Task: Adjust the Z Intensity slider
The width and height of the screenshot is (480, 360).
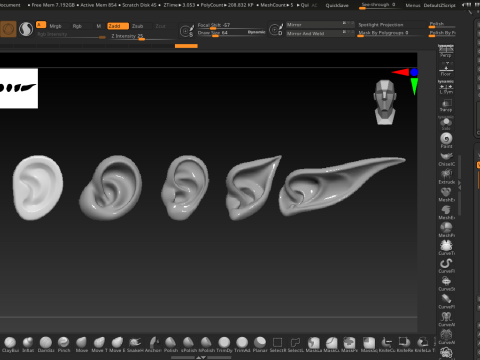Action: tap(142, 36)
